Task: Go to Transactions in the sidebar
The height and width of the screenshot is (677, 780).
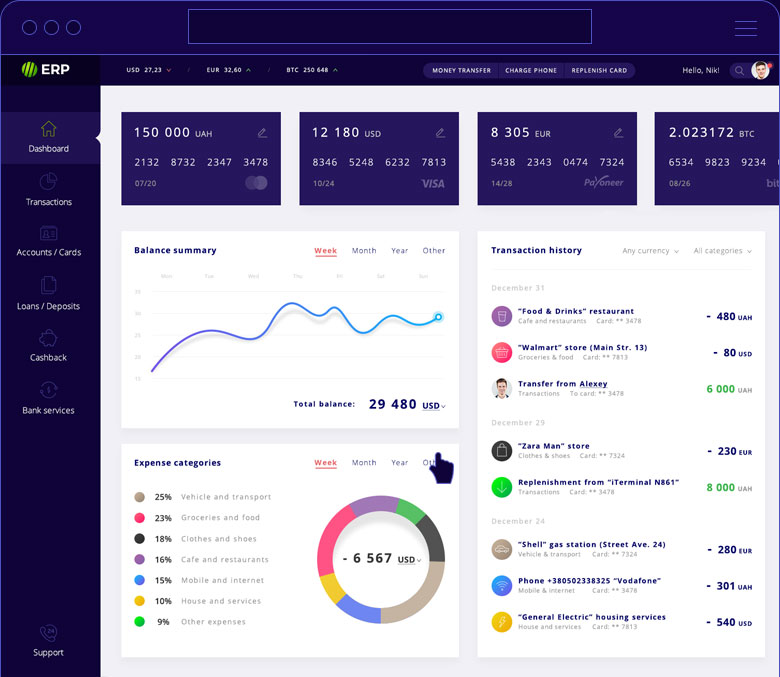Action: pyautogui.click(x=48, y=182)
